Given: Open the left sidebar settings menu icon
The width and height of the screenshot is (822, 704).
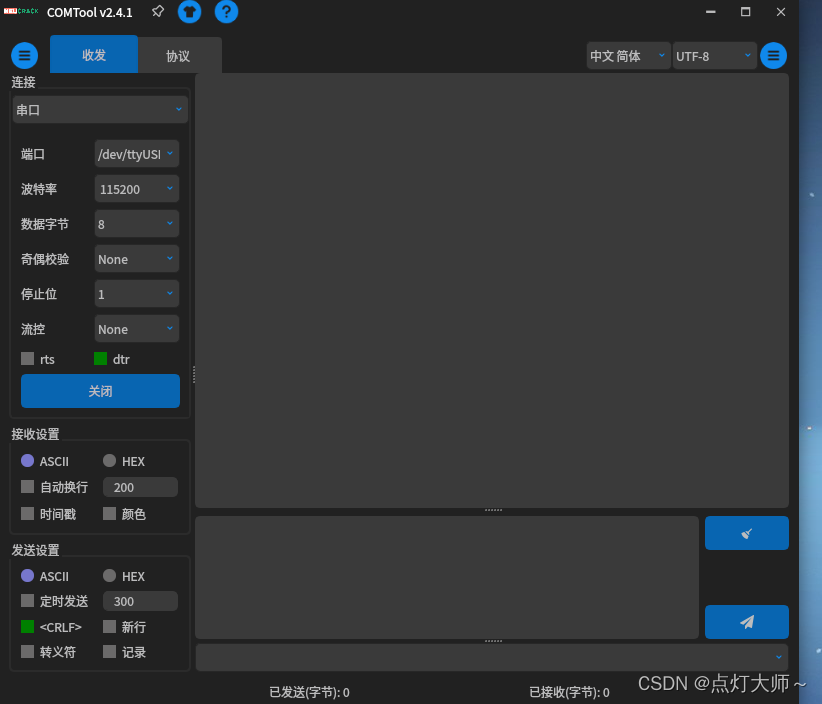Looking at the screenshot, I should [24, 55].
